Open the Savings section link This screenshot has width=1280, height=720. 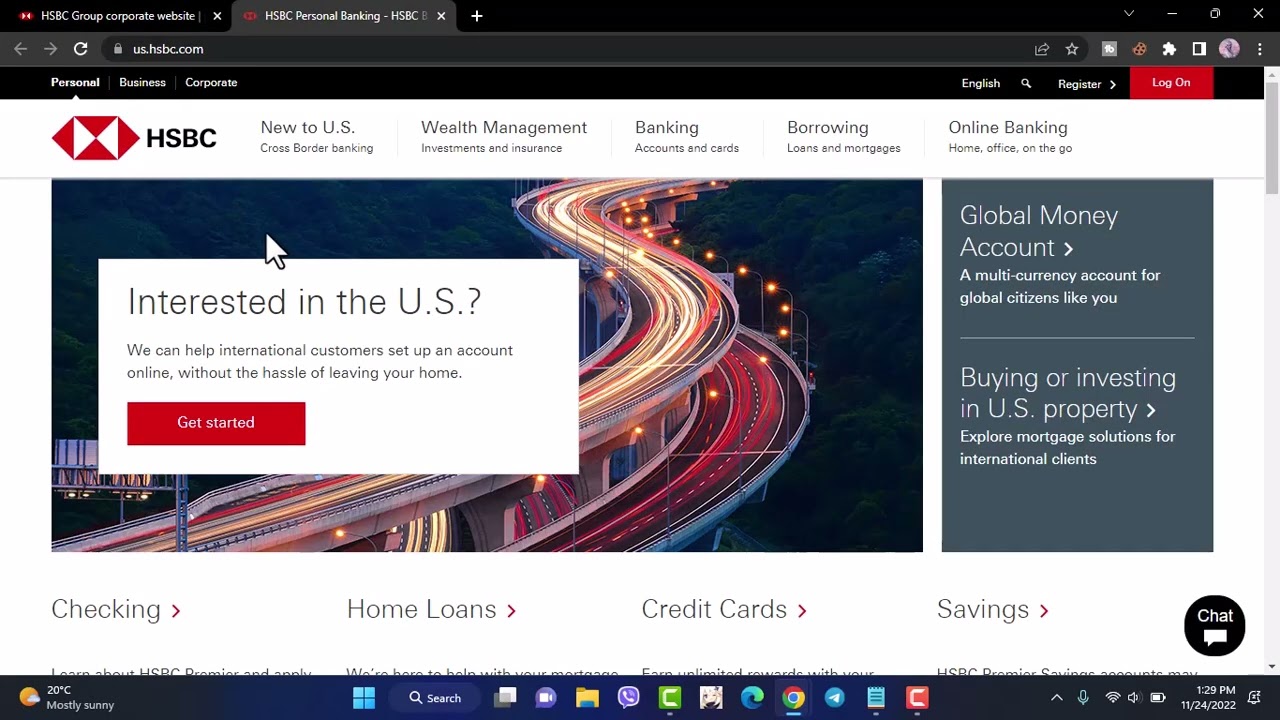(993, 610)
